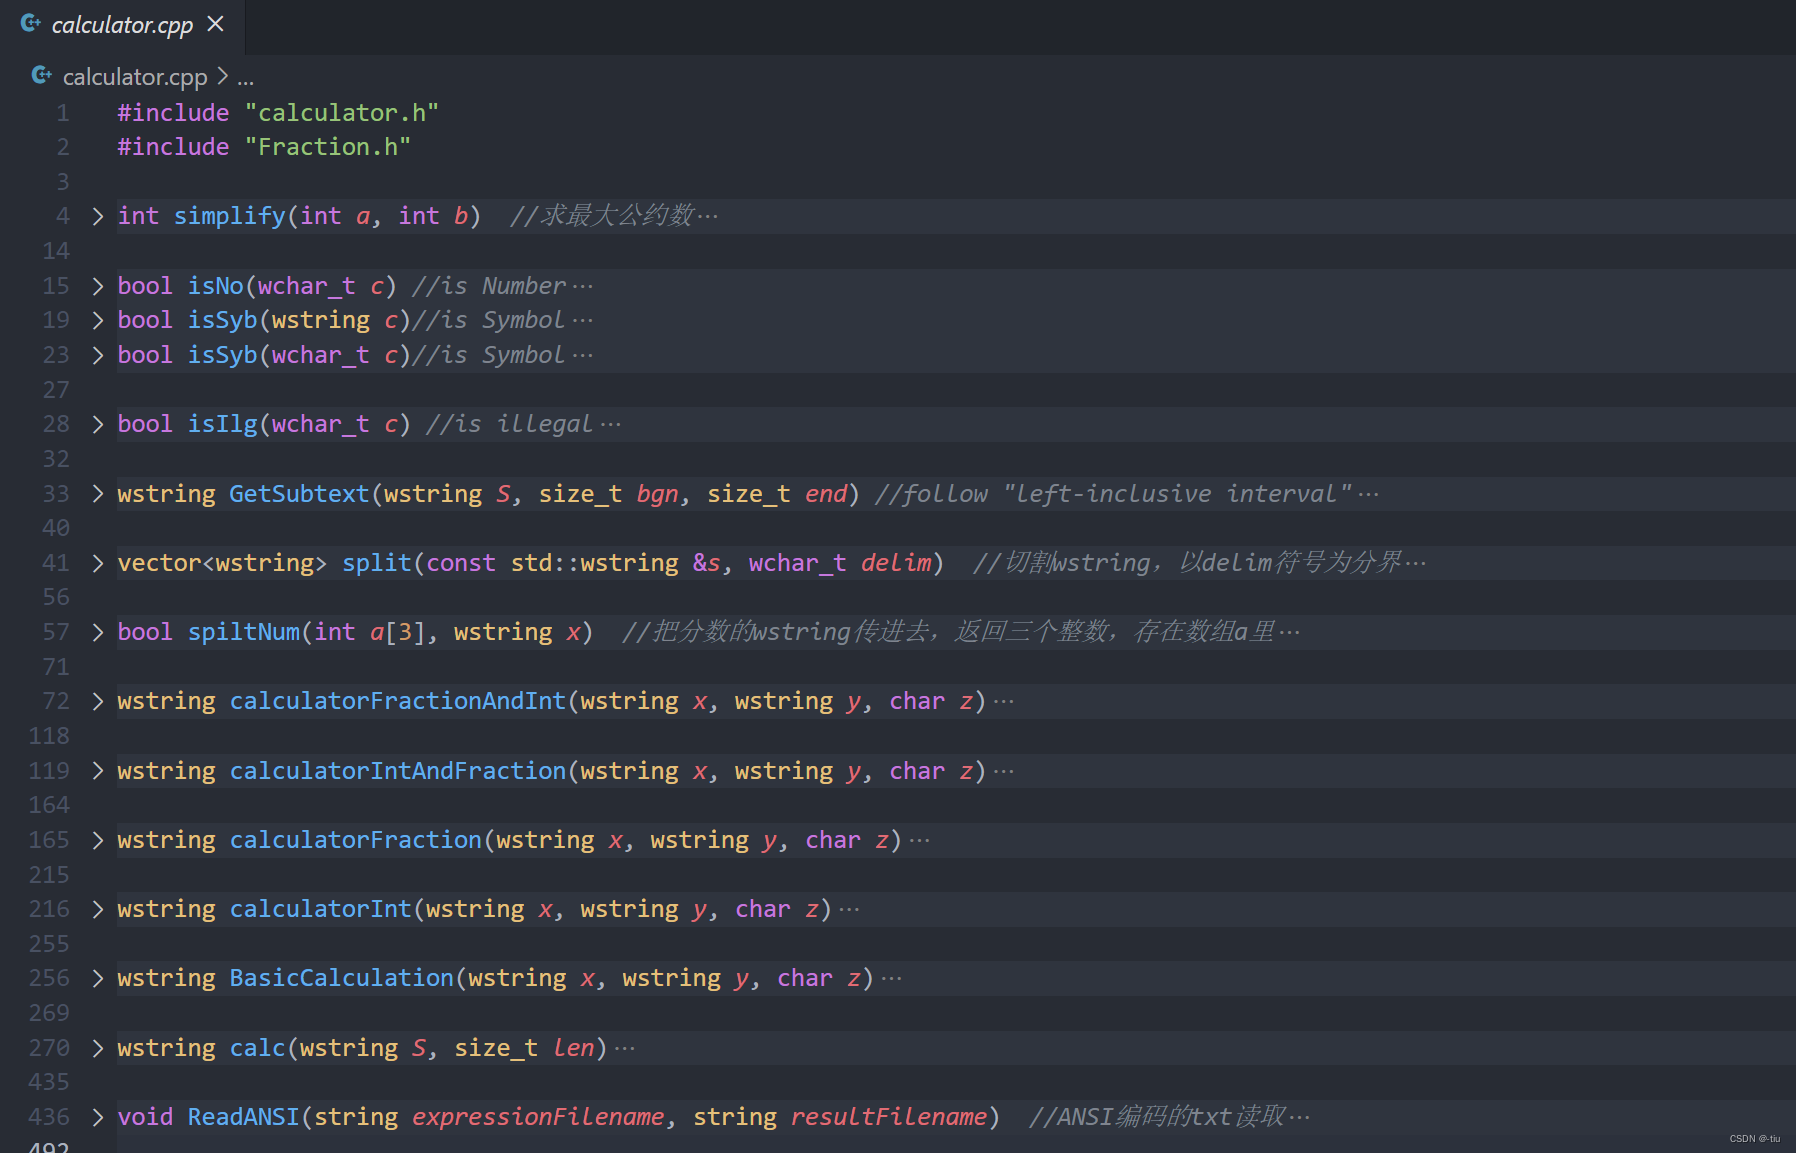Expand folded isIlg function at line 28
The height and width of the screenshot is (1153, 1796).
[97, 424]
